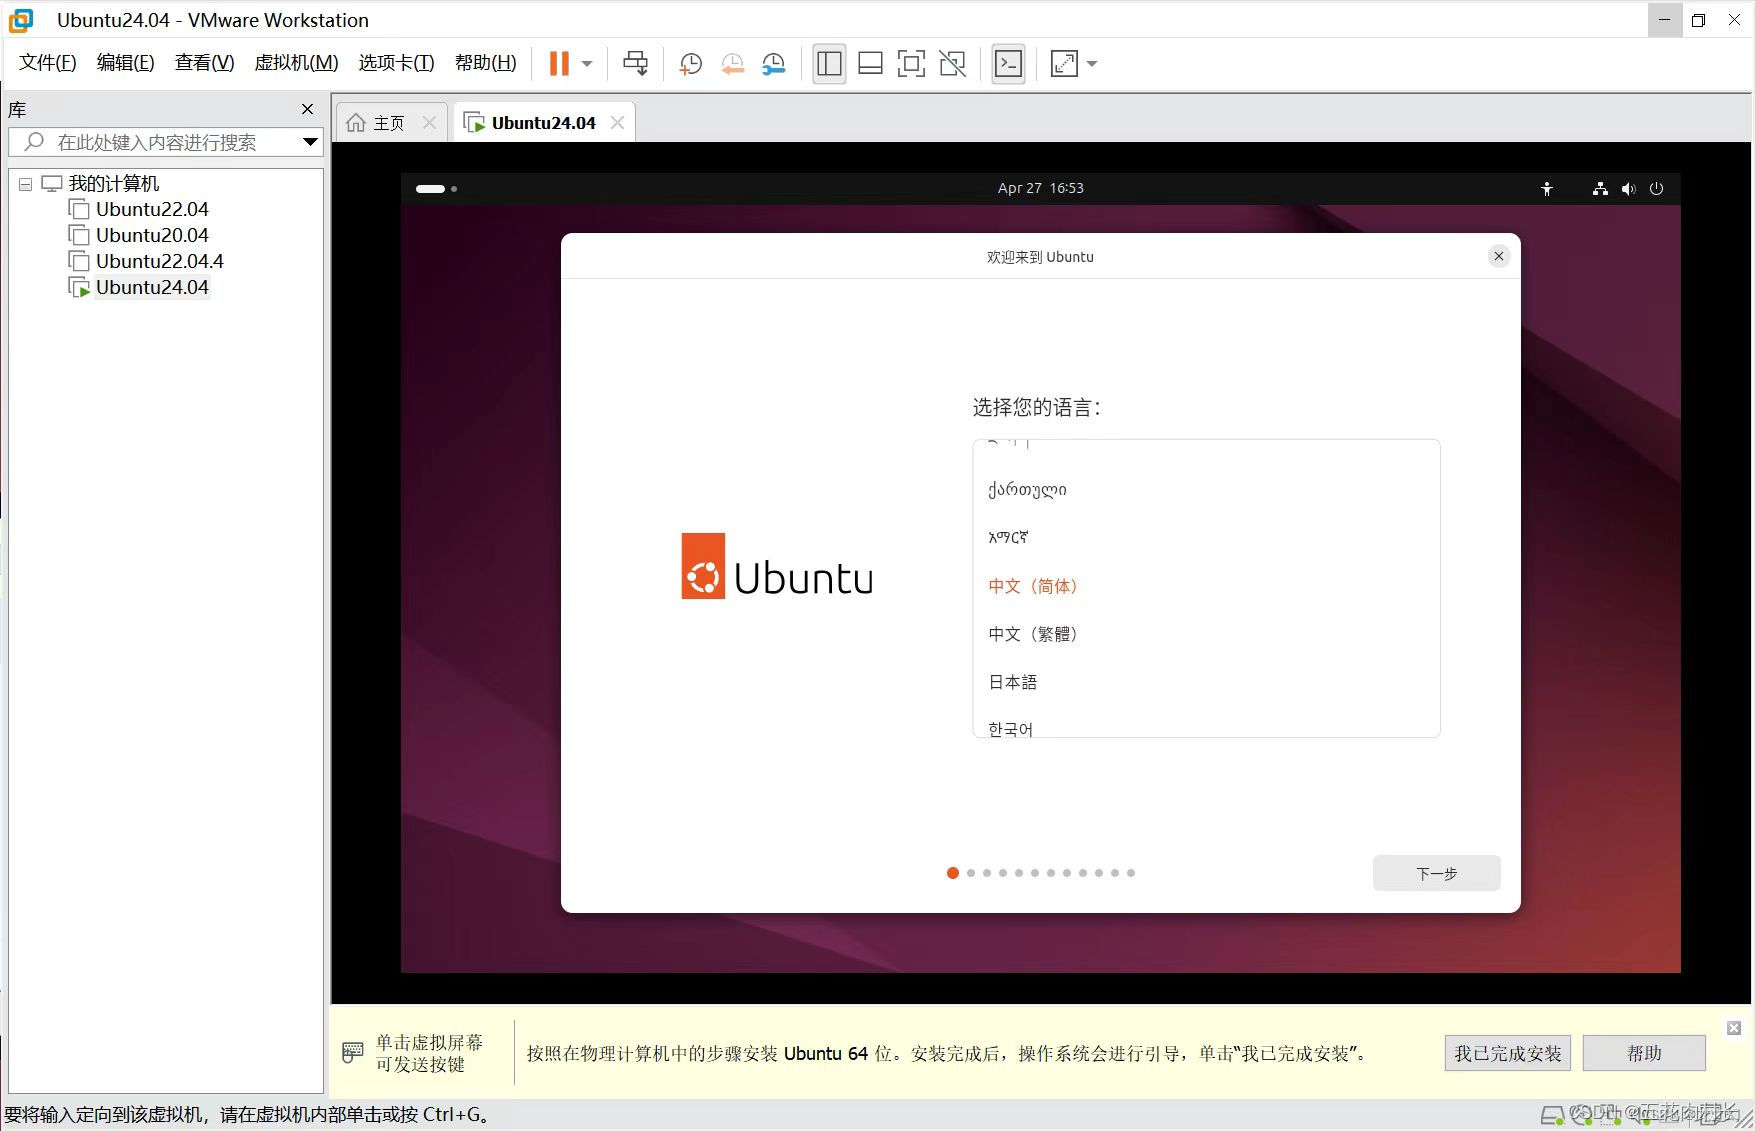
Task: Collapse the 我的计算机 tree node
Action: coord(25,184)
